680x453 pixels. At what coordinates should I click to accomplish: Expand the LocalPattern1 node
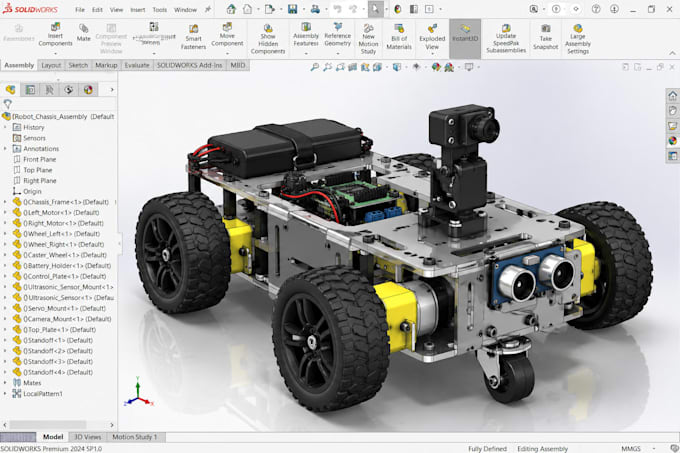(5, 394)
